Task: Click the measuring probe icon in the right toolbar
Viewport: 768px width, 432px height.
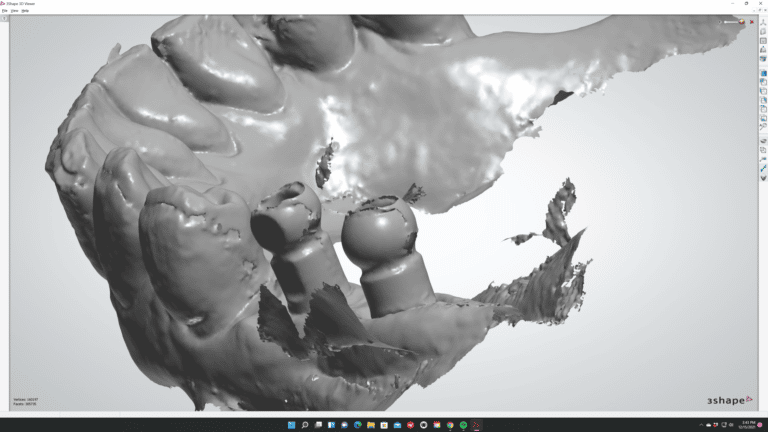Action: pyautogui.click(x=763, y=159)
